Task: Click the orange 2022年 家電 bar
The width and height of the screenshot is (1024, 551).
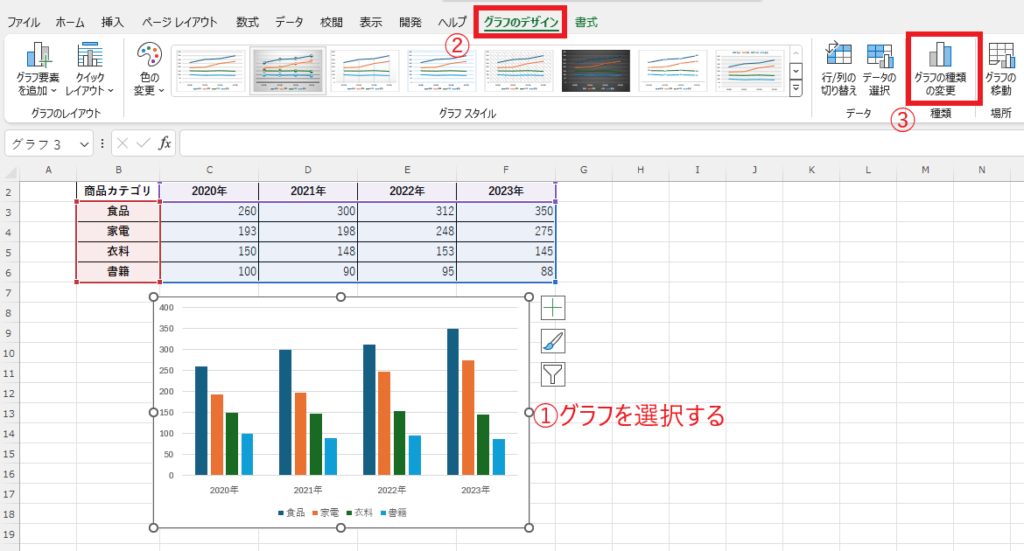Action: click(384, 424)
